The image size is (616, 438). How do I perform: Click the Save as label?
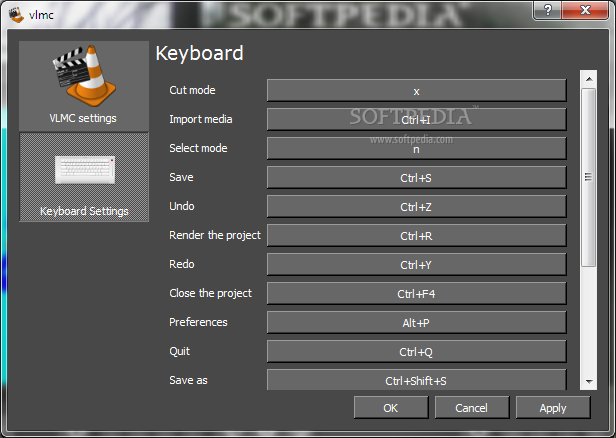tap(188, 380)
